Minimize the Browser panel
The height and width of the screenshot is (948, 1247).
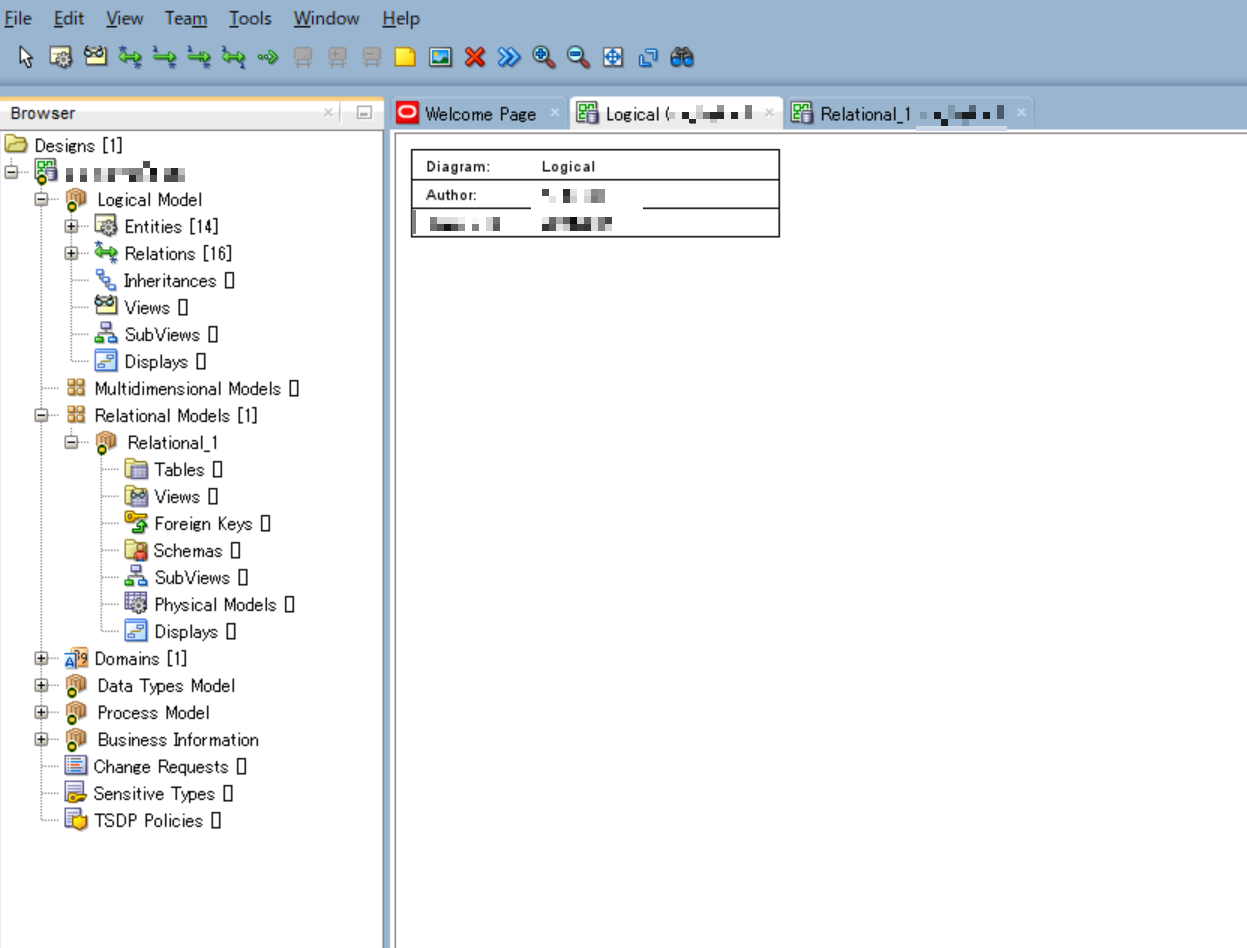coord(364,113)
